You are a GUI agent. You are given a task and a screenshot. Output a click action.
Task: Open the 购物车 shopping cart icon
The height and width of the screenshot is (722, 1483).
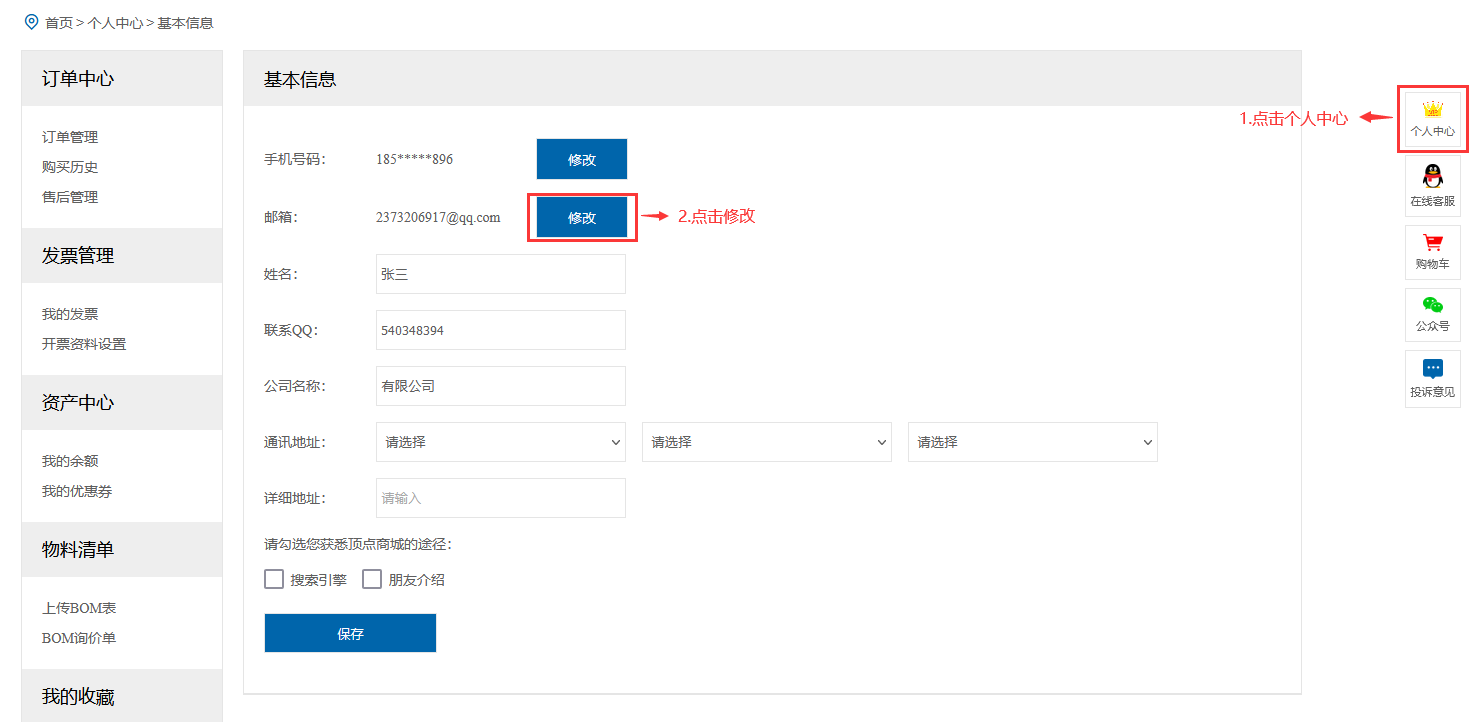click(x=1432, y=243)
